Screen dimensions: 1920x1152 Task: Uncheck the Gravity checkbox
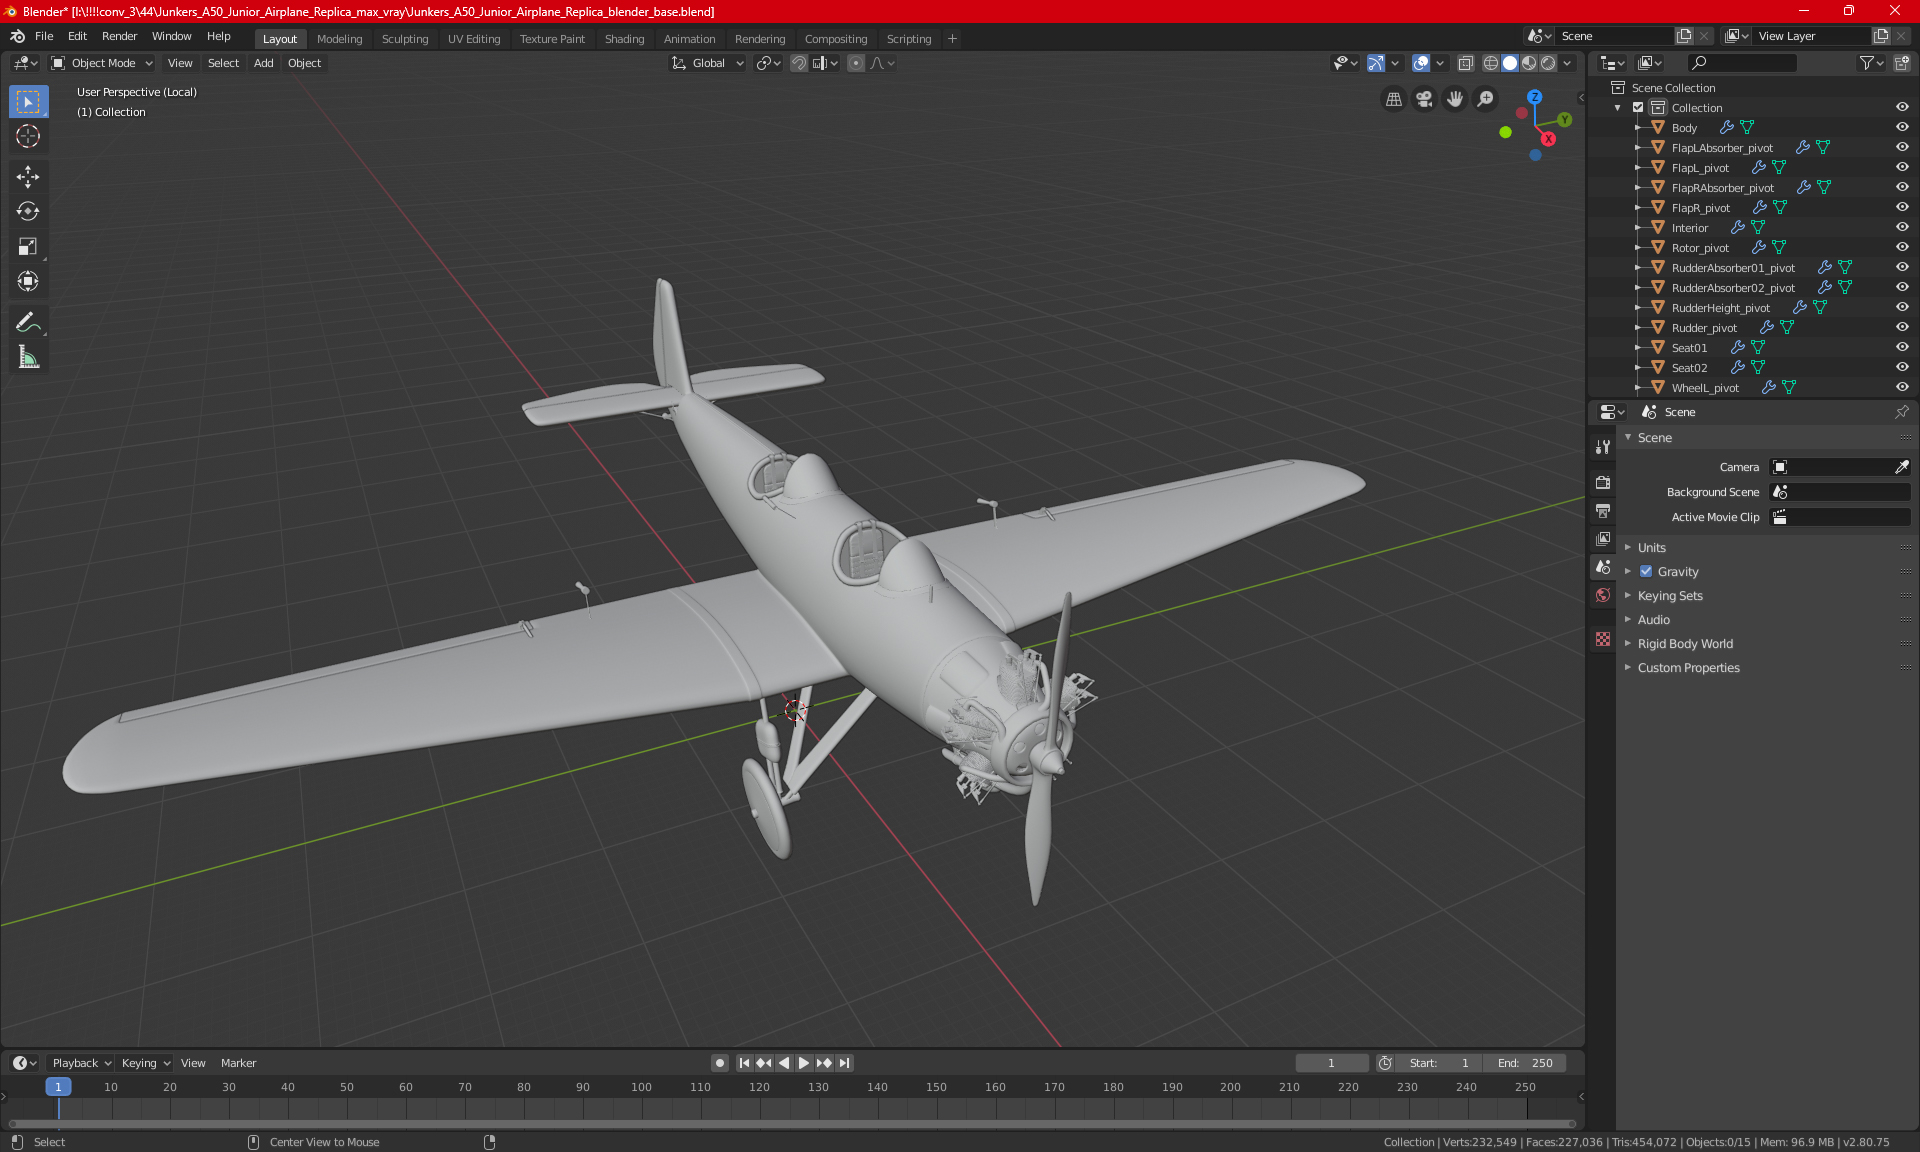(x=1646, y=572)
